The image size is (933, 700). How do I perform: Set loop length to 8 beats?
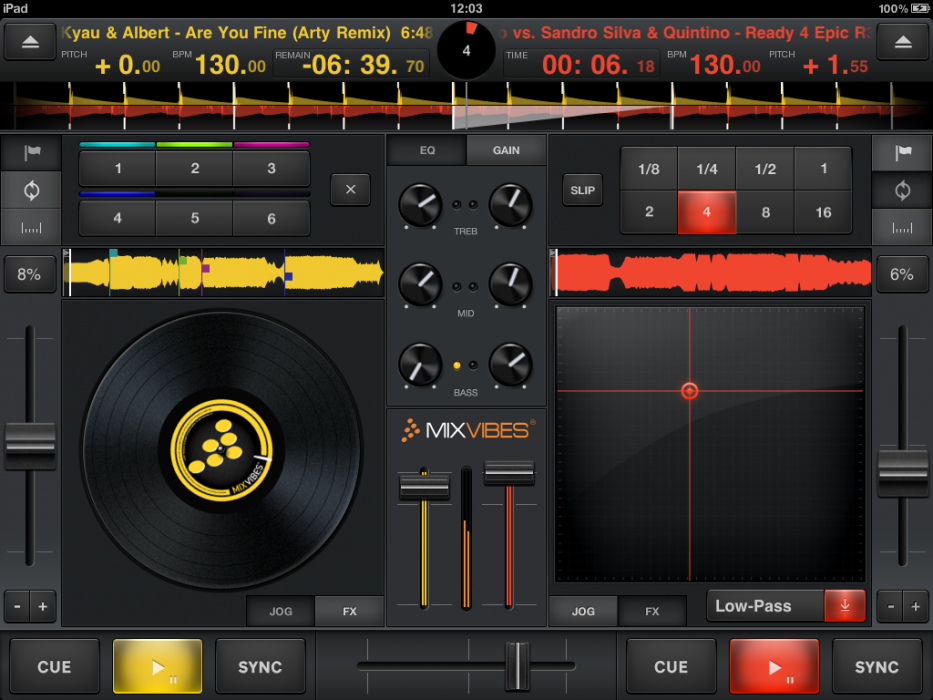pos(765,212)
